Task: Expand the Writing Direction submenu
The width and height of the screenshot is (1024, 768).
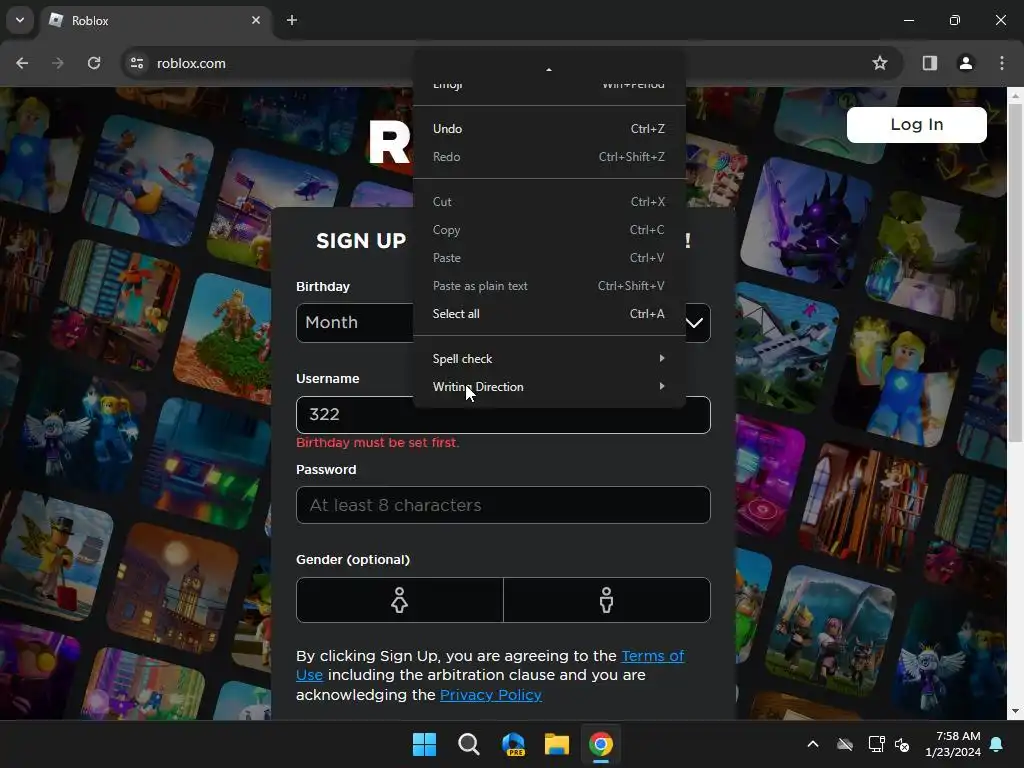Action: [549, 387]
